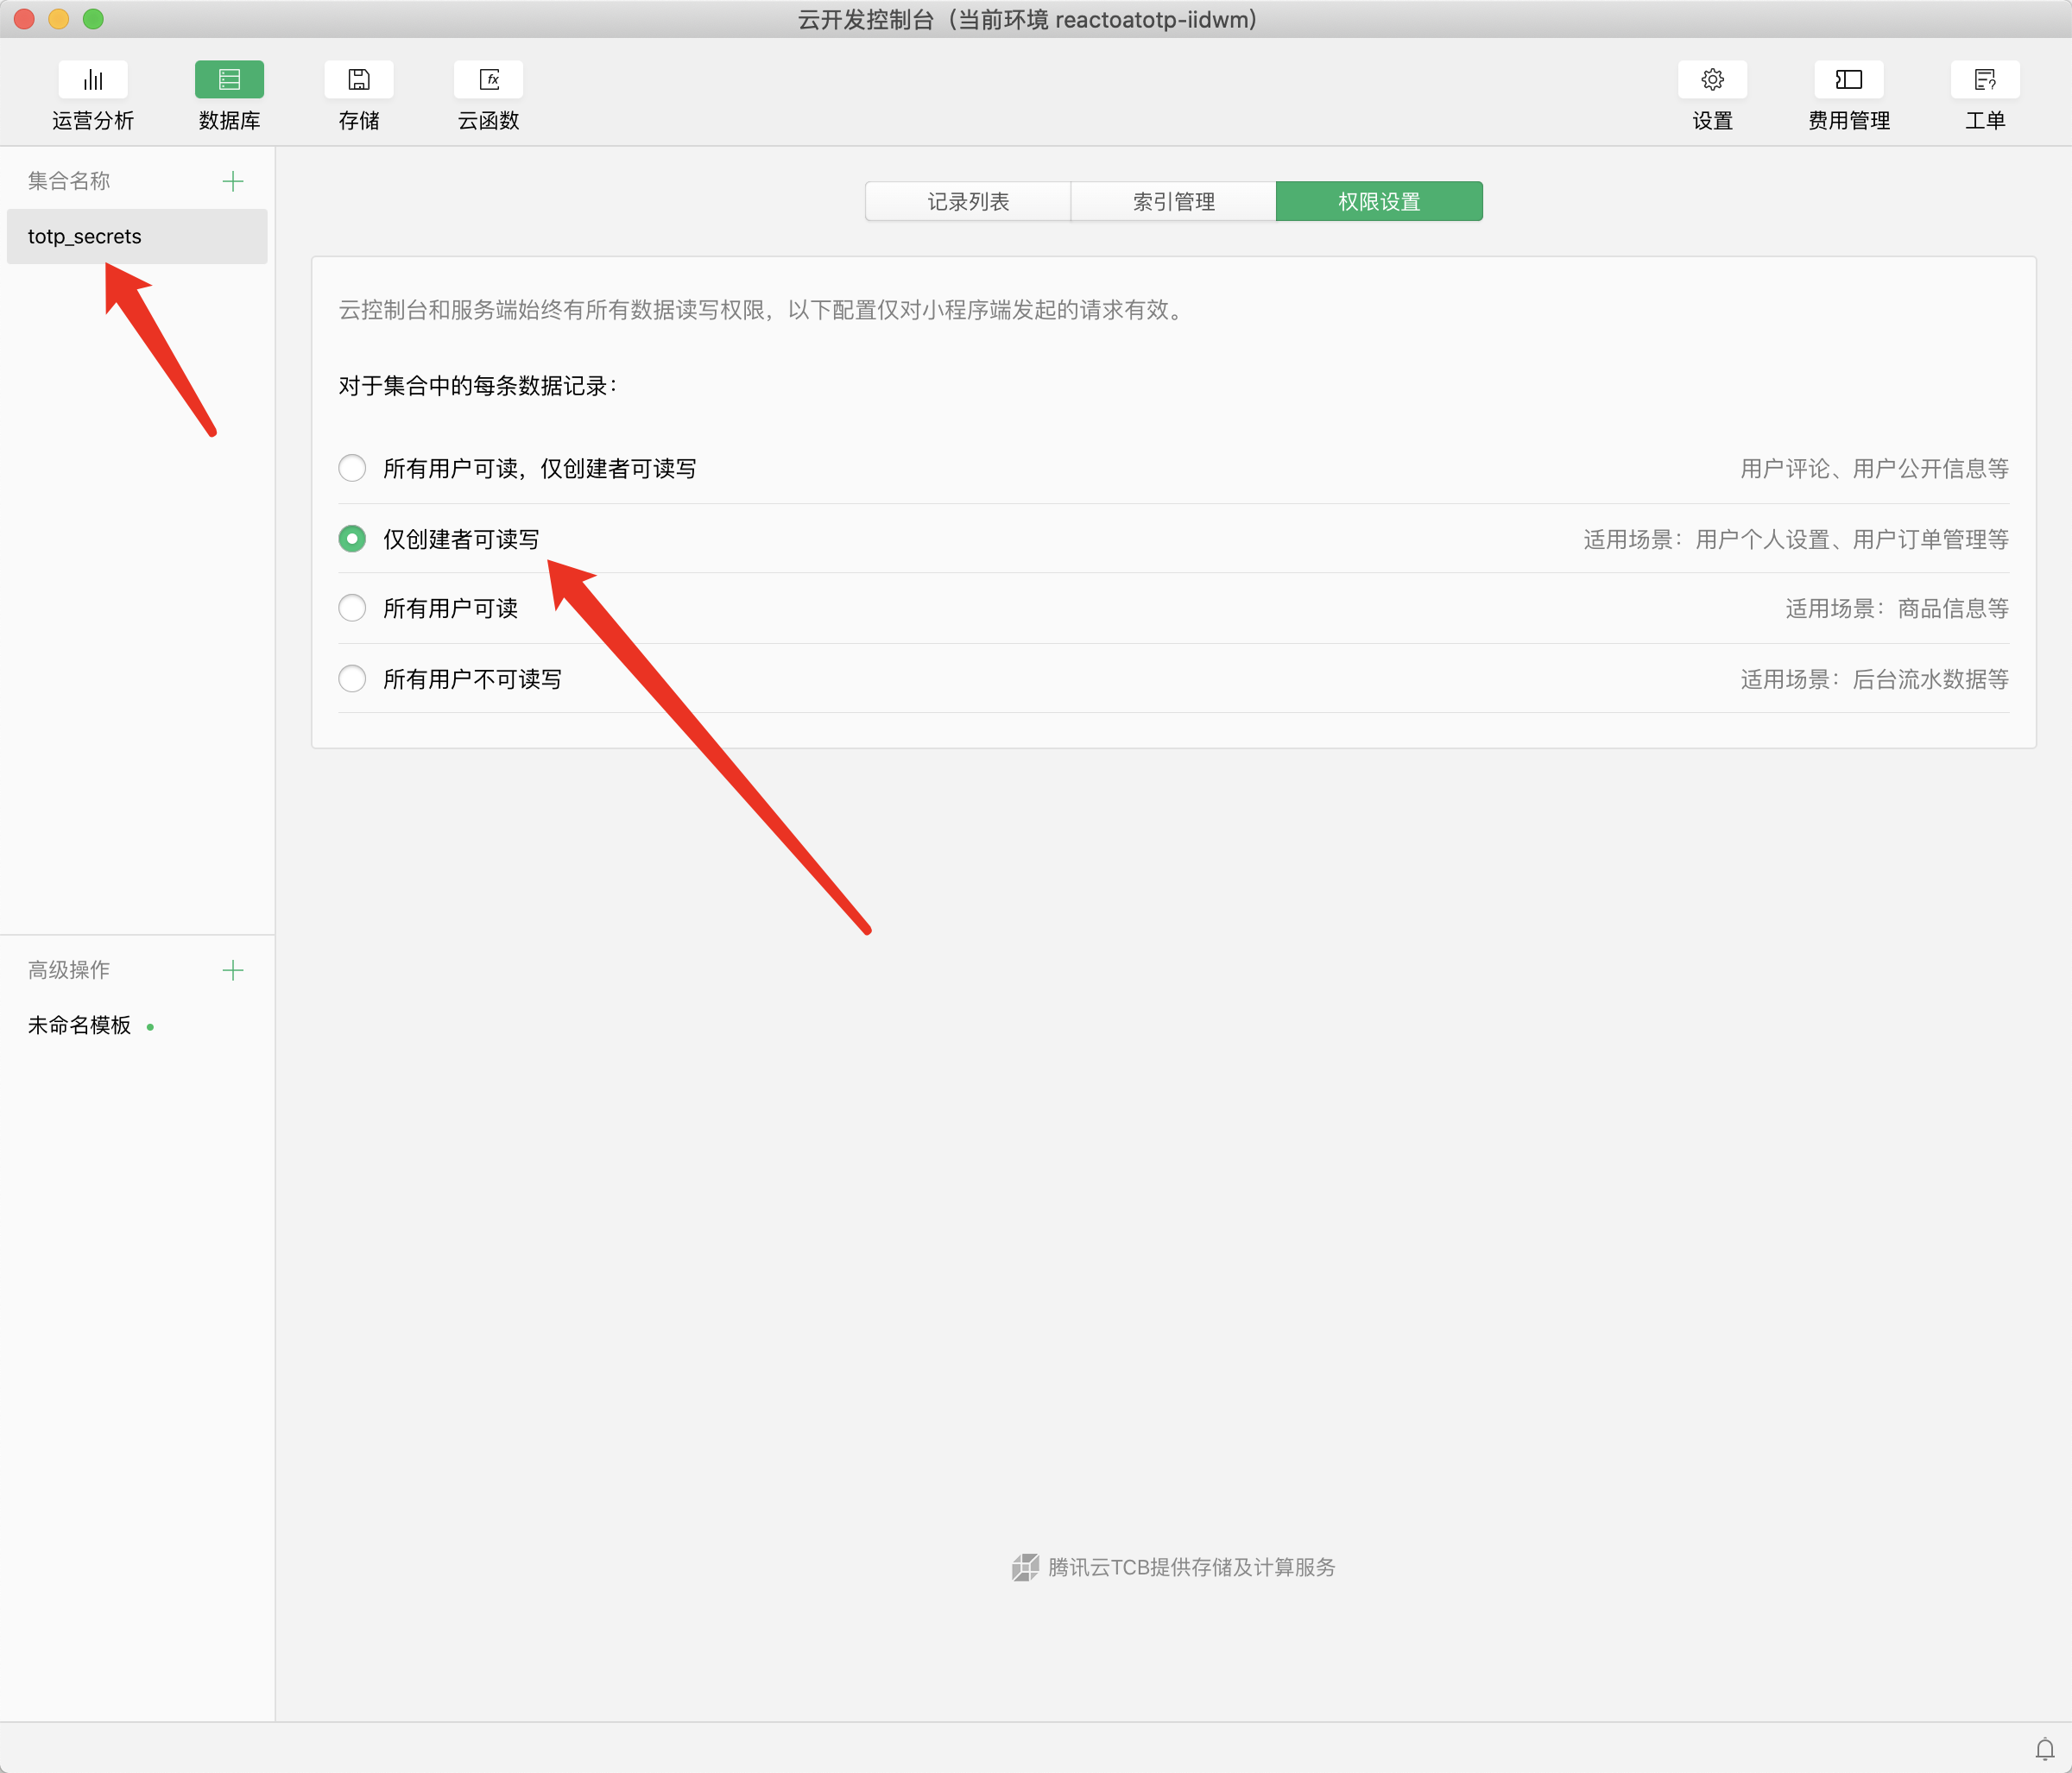Open the 工单 ticket icon
This screenshot has width=2072, height=1773.
[x=1985, y=80]
